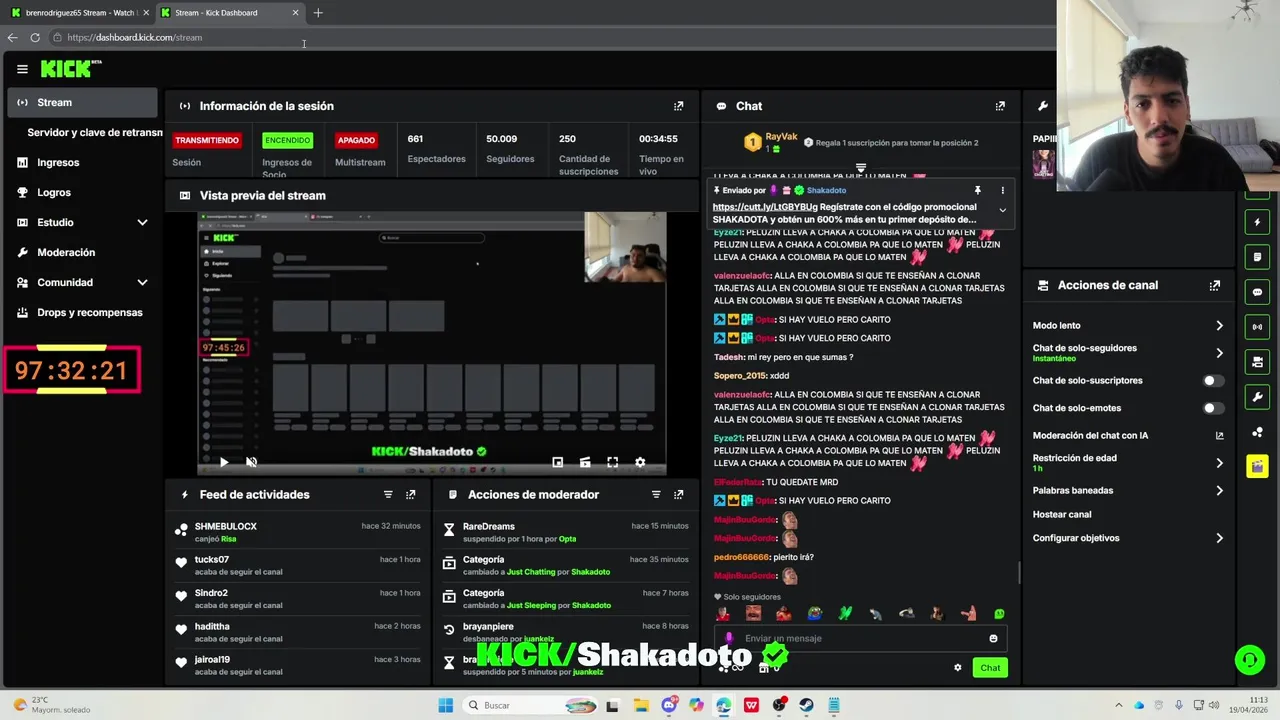Toggle Chat de solo-suscriptores
The height and width of the screenshot is (720, 1280).
tap(1212, 381)
